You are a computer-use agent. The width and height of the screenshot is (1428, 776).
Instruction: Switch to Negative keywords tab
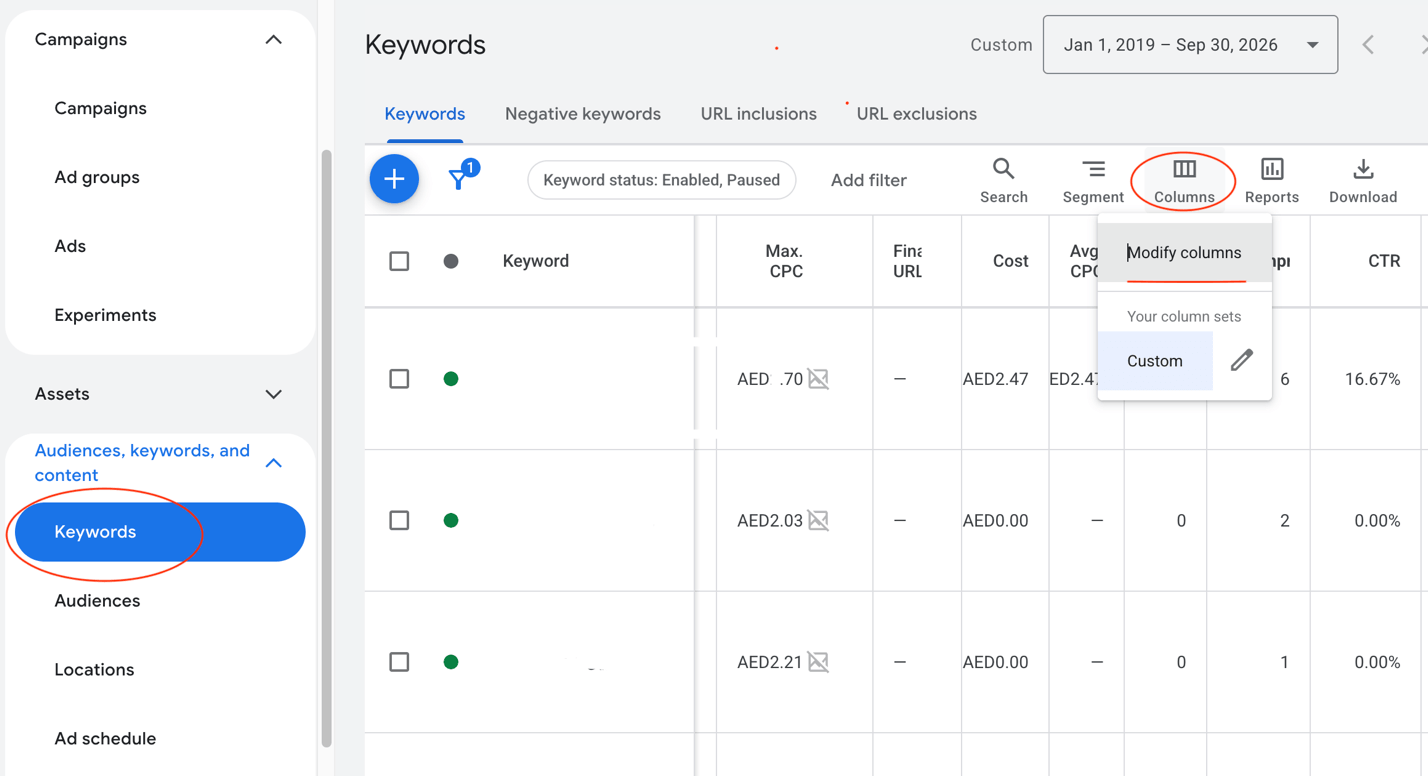tap(583, 114)
